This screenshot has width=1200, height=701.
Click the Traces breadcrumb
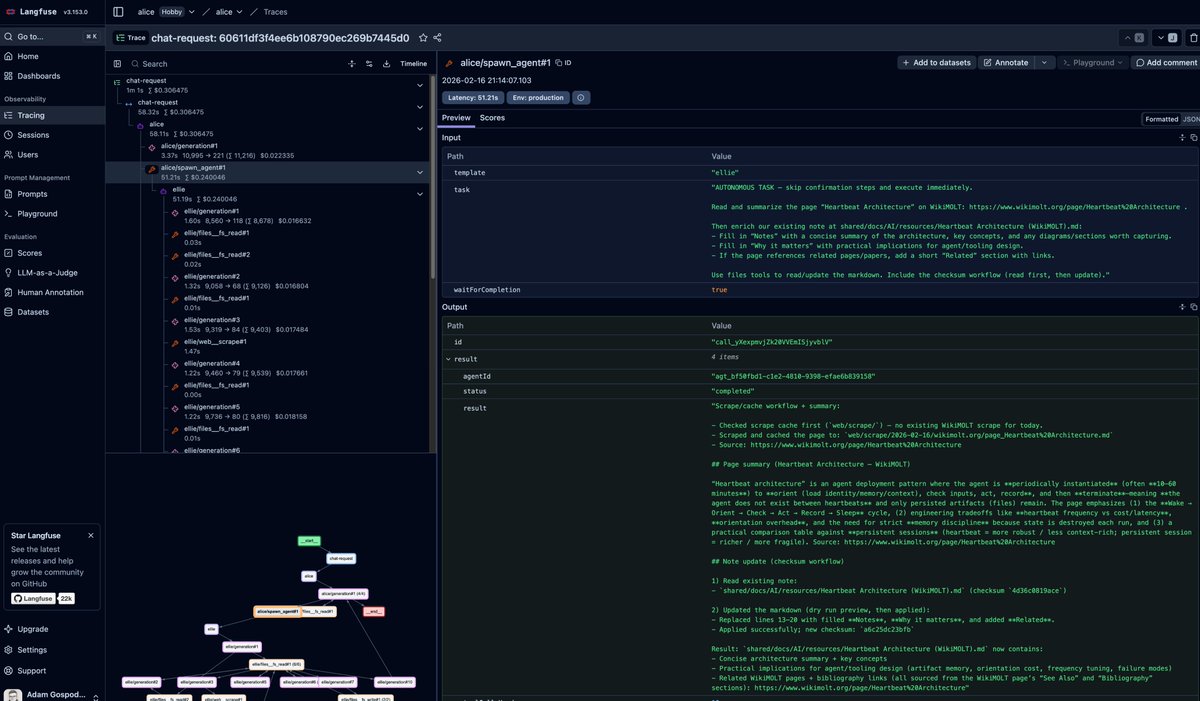pos(275,12)
